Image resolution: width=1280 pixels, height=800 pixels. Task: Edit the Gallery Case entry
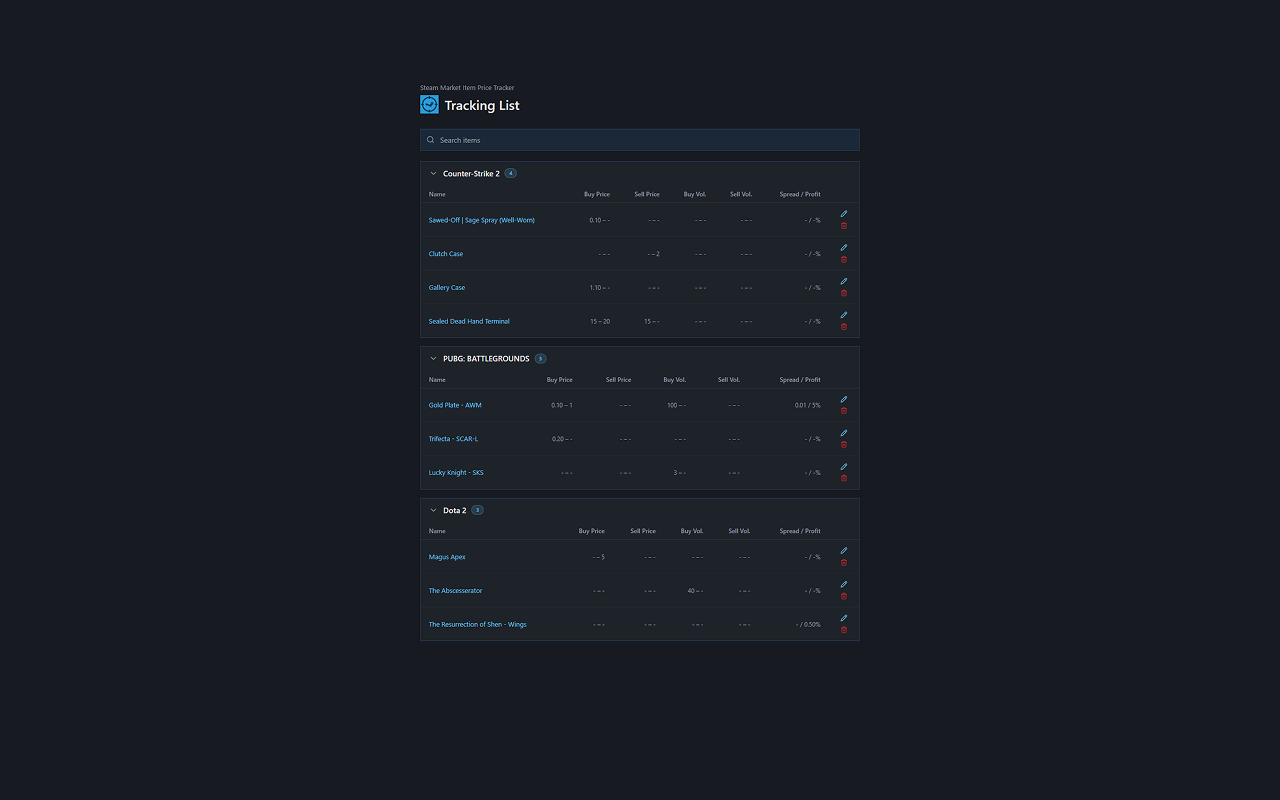844,282
